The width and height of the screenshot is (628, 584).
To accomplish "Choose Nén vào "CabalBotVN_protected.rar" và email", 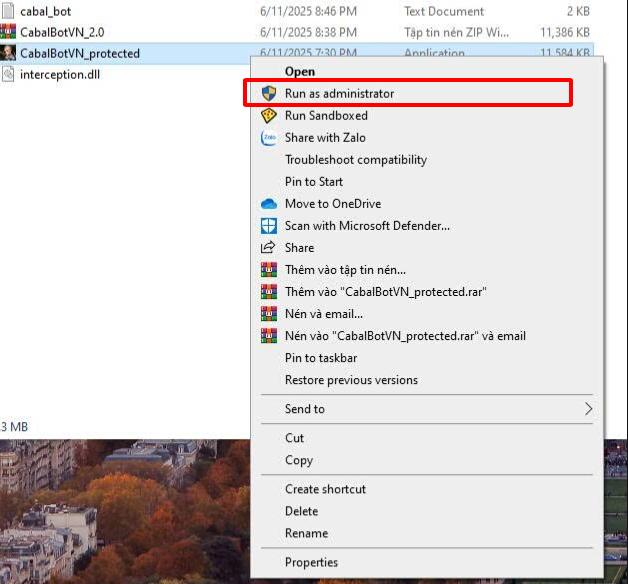I will [x=405, y=336].
